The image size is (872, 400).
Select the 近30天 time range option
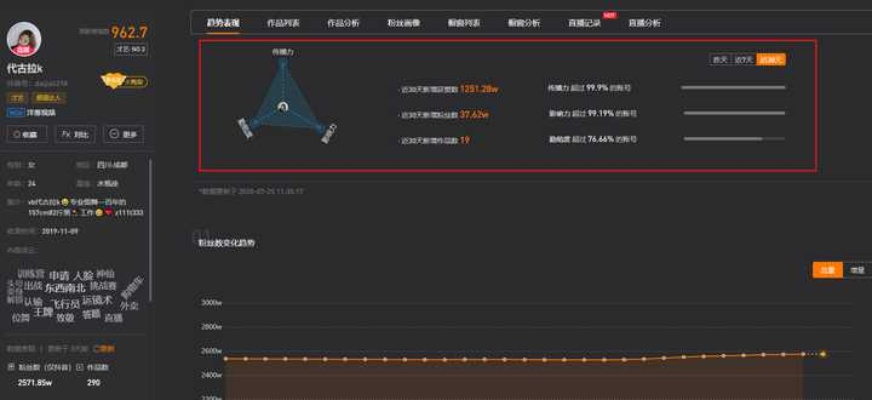click(x=771, y=60)
